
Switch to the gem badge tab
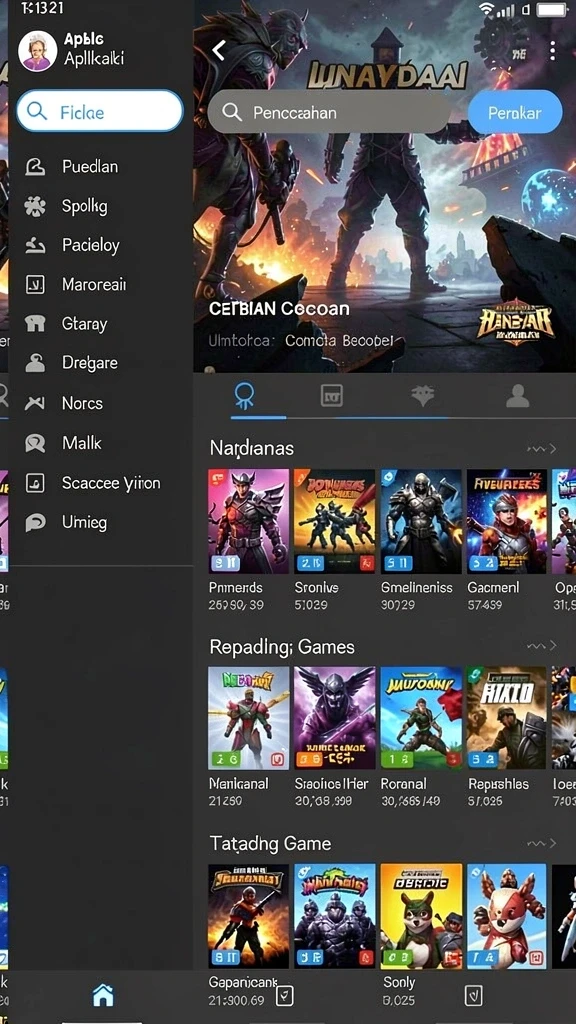(423, 396)
